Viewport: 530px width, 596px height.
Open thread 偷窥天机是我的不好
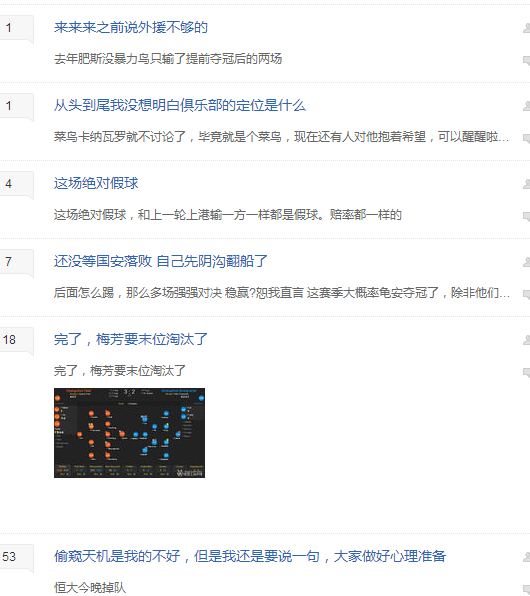tap(250, 556)
